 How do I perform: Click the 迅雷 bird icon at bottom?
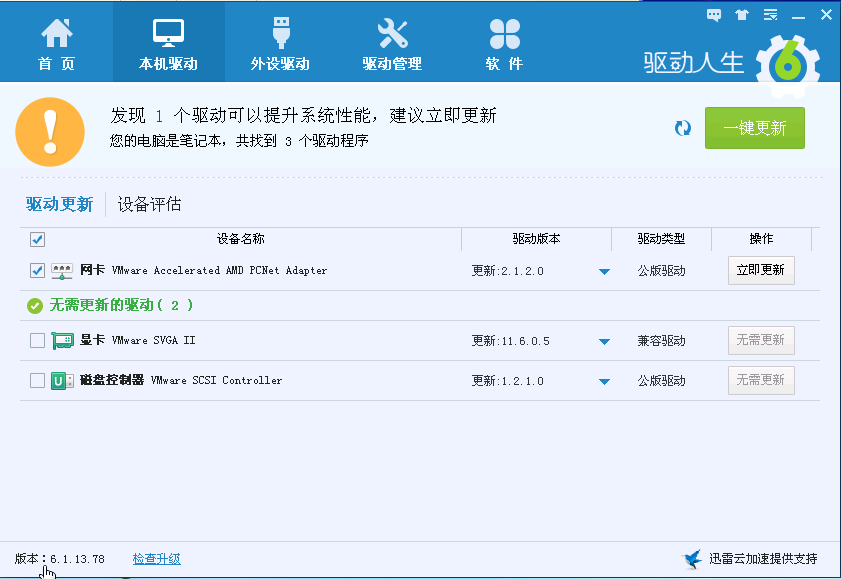pos(692,559)
